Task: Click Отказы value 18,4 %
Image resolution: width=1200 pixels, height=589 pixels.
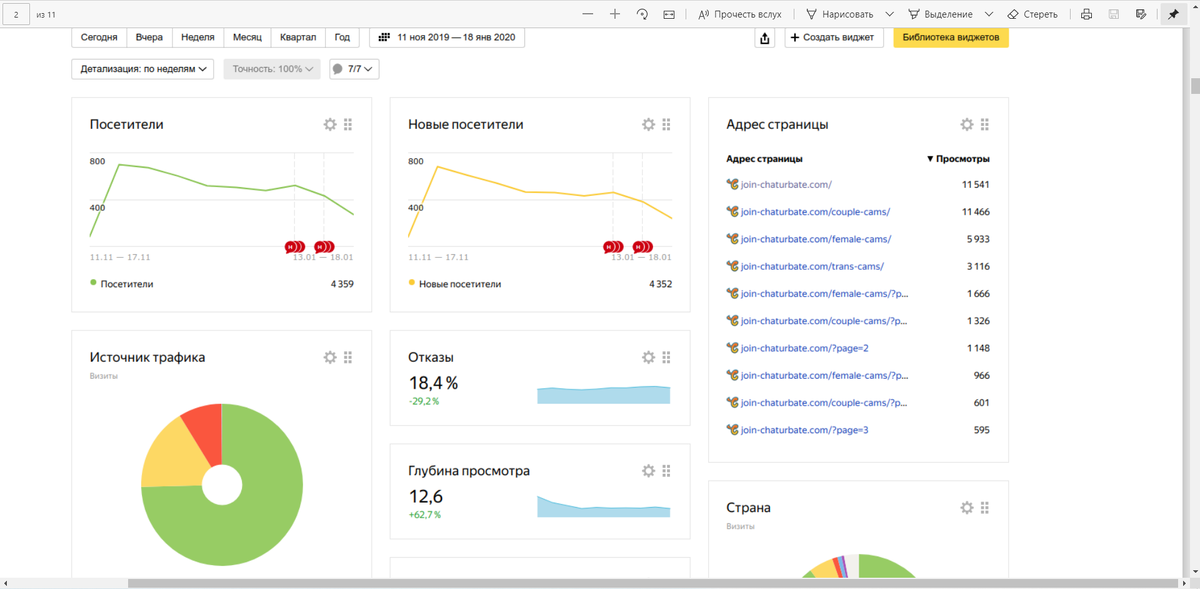Action: [433, 383]
